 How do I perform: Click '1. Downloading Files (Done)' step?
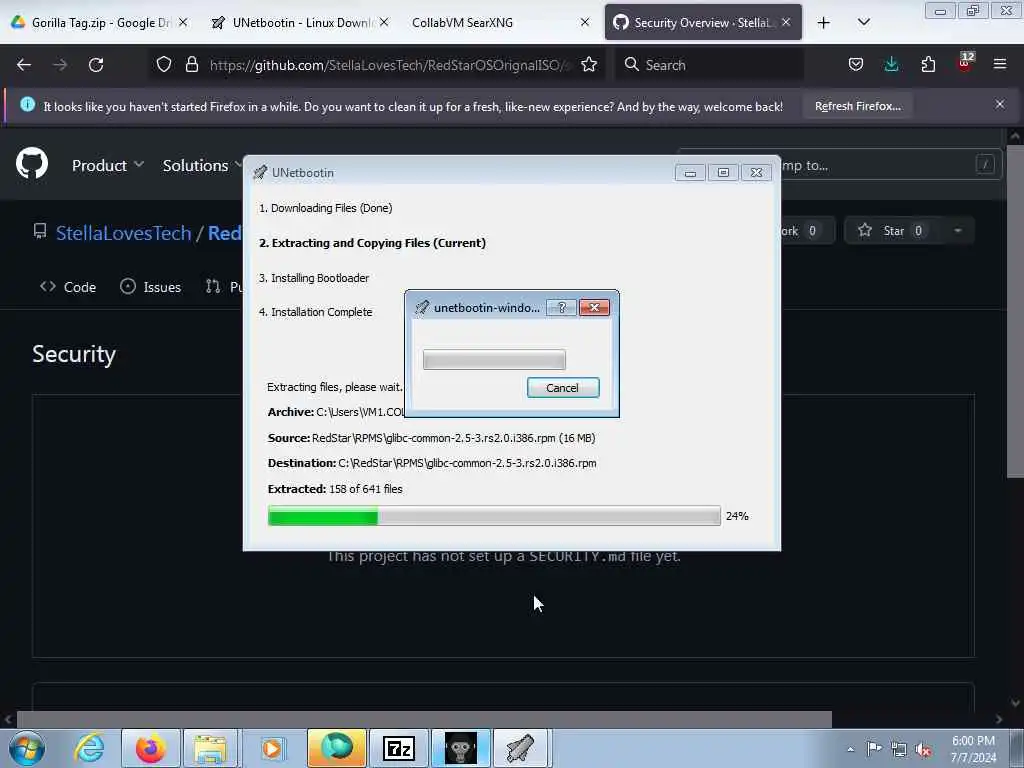point(325,208)
